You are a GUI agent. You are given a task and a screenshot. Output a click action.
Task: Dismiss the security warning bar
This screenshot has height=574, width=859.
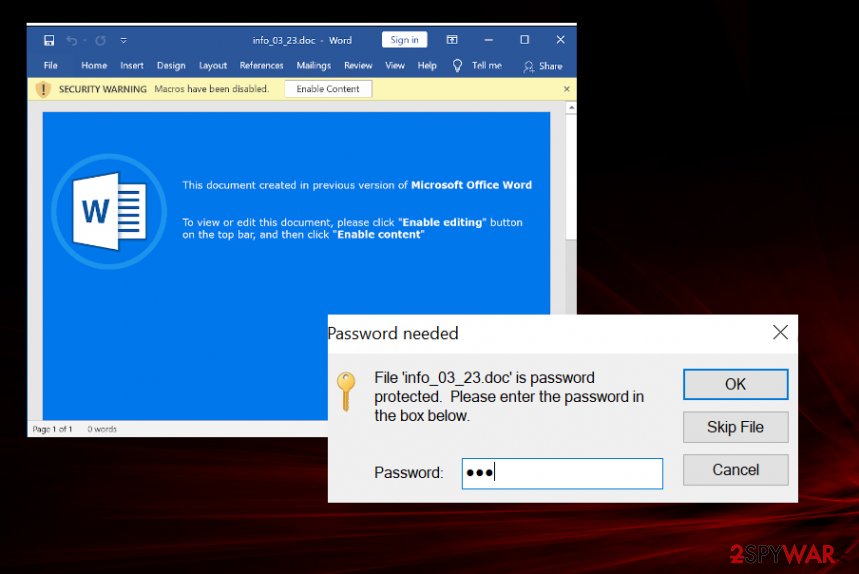pyautogui.click(x=566, y=89)
